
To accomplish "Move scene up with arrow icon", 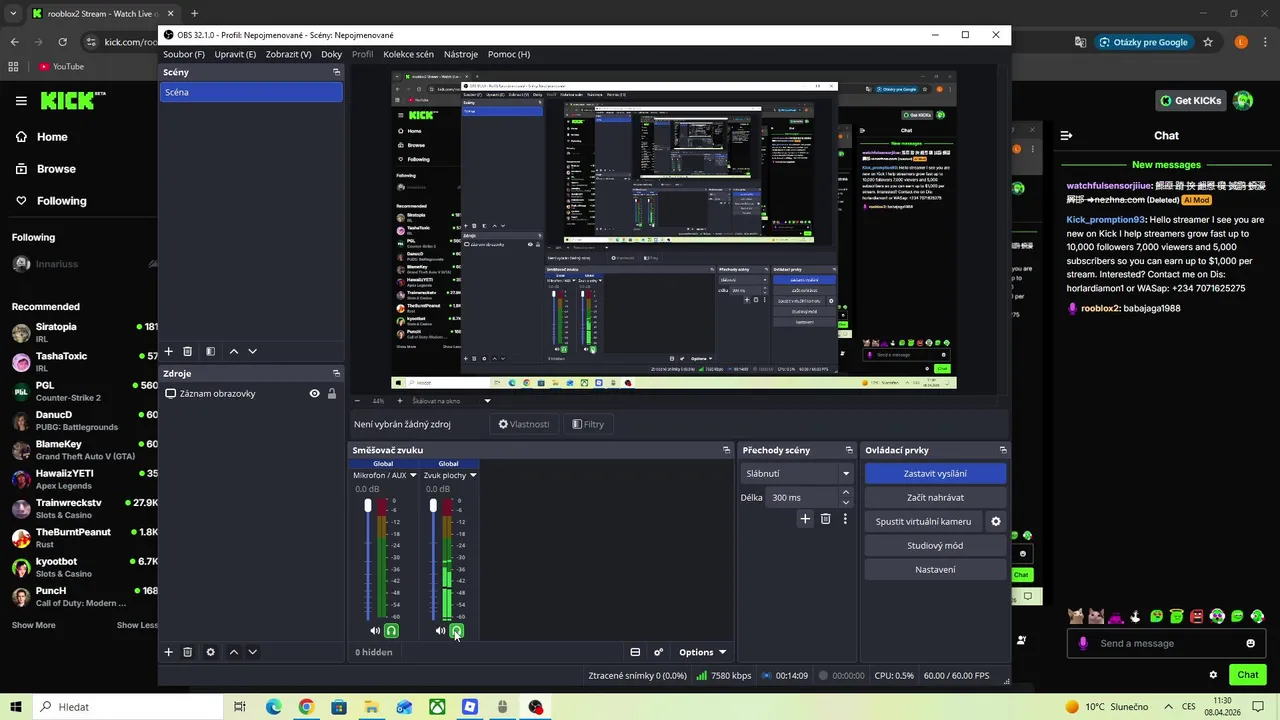I will coord(234,352).
